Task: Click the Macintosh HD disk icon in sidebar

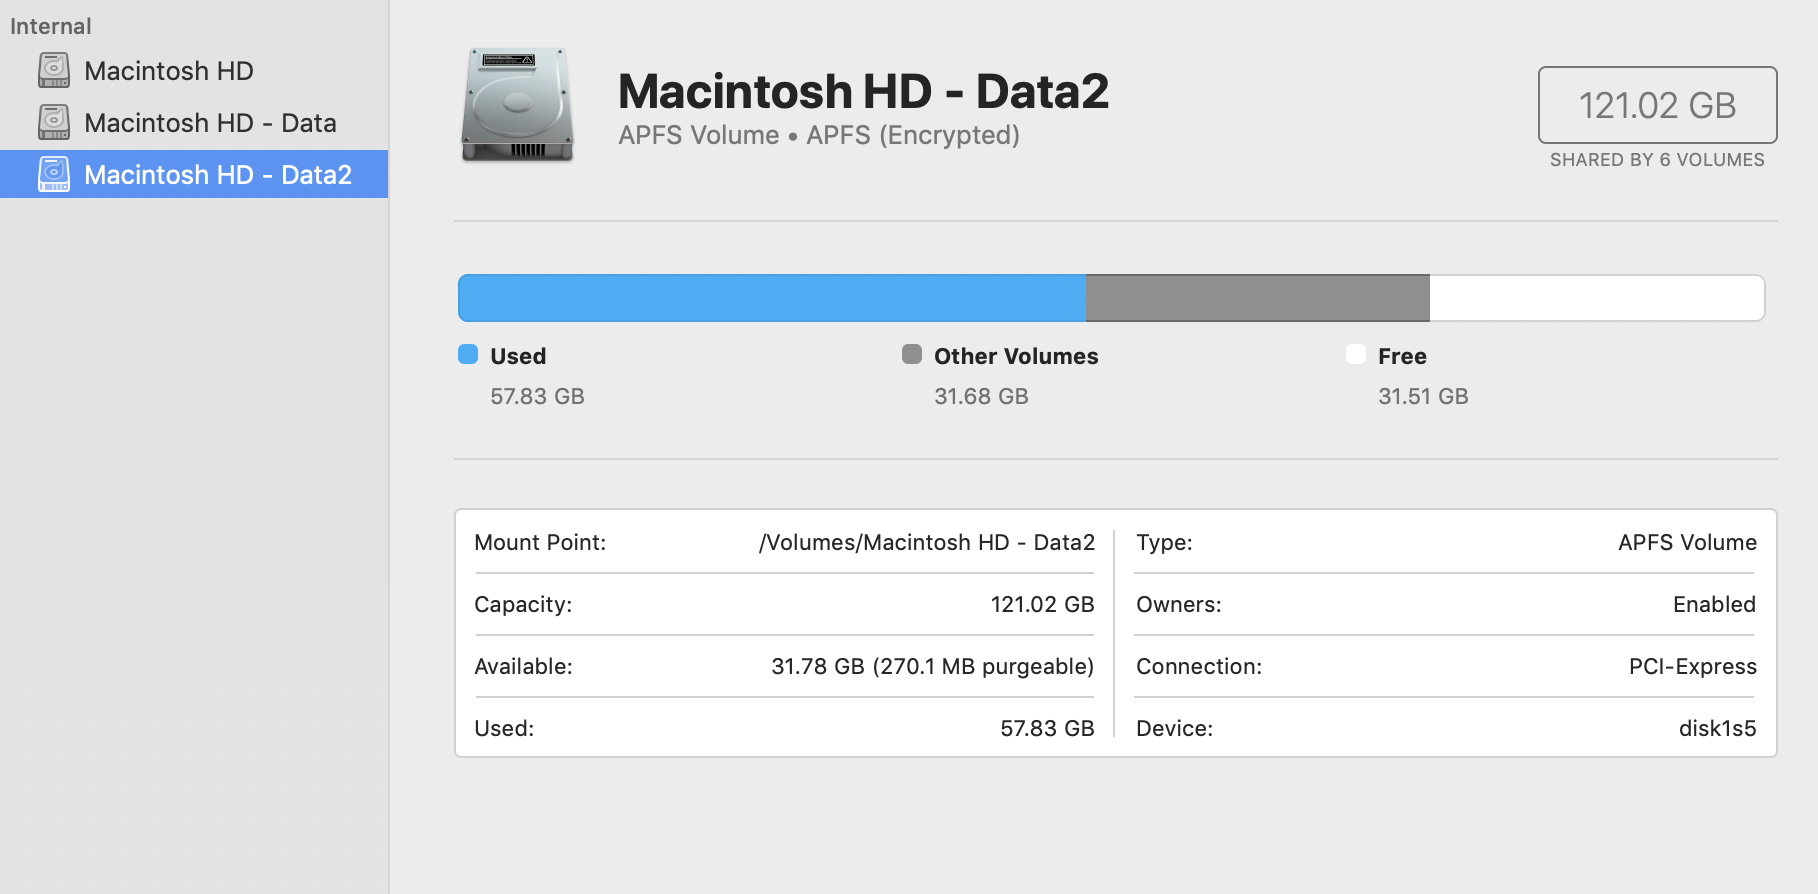Action: 54,71
